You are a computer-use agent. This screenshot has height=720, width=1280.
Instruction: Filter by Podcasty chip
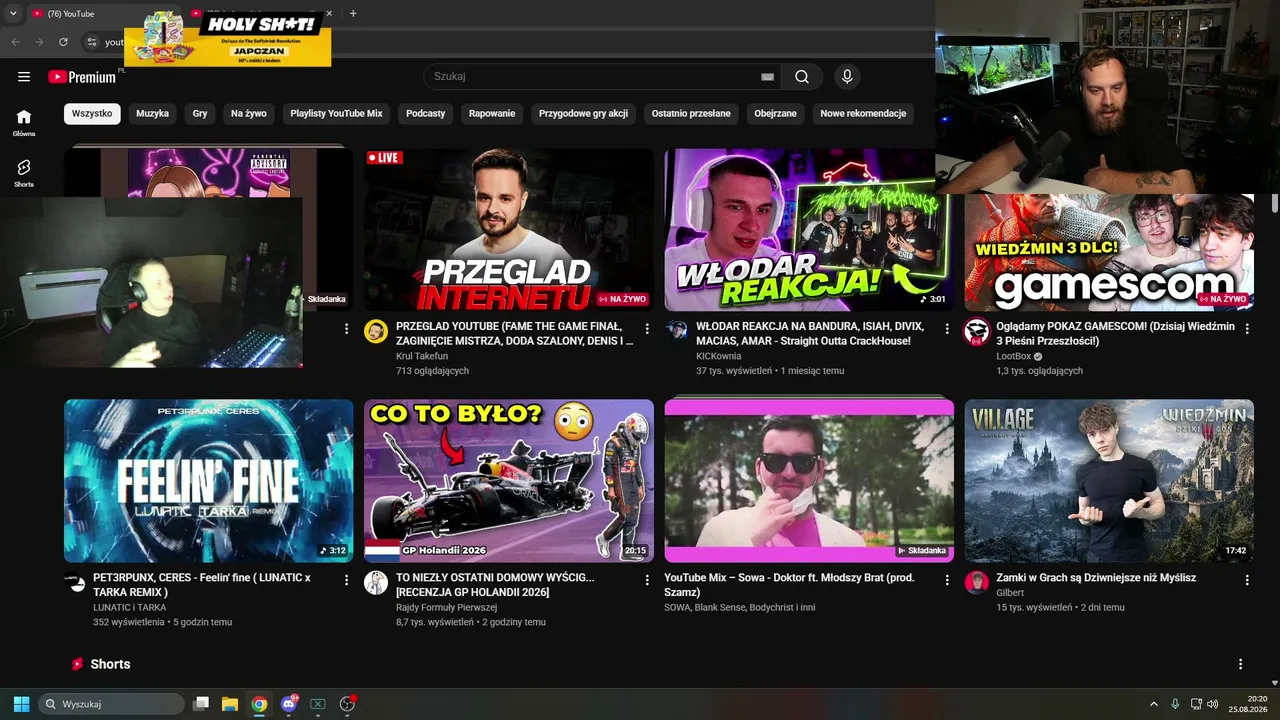(x=425, y=114)
